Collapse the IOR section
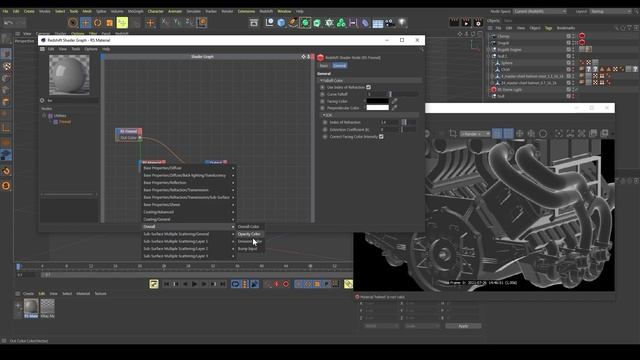Screen dimensions: 640x360 (x=324, y=116)
